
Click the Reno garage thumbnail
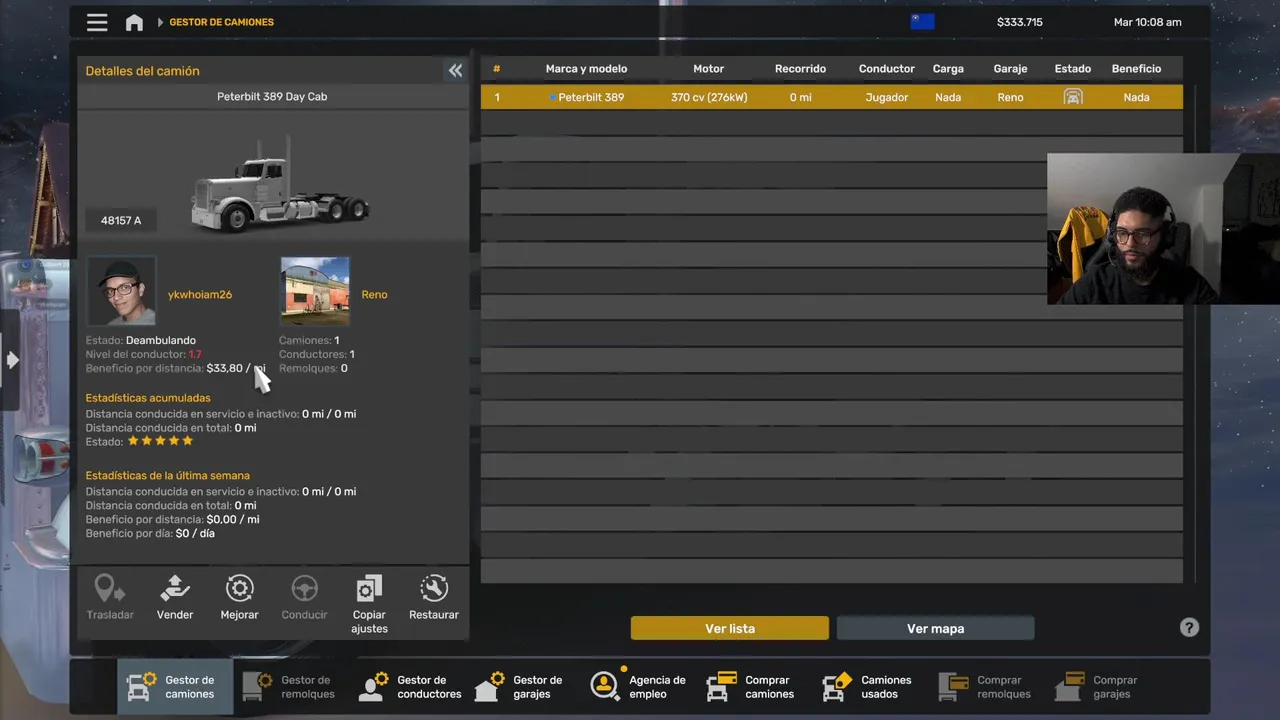tap(315, 291)
